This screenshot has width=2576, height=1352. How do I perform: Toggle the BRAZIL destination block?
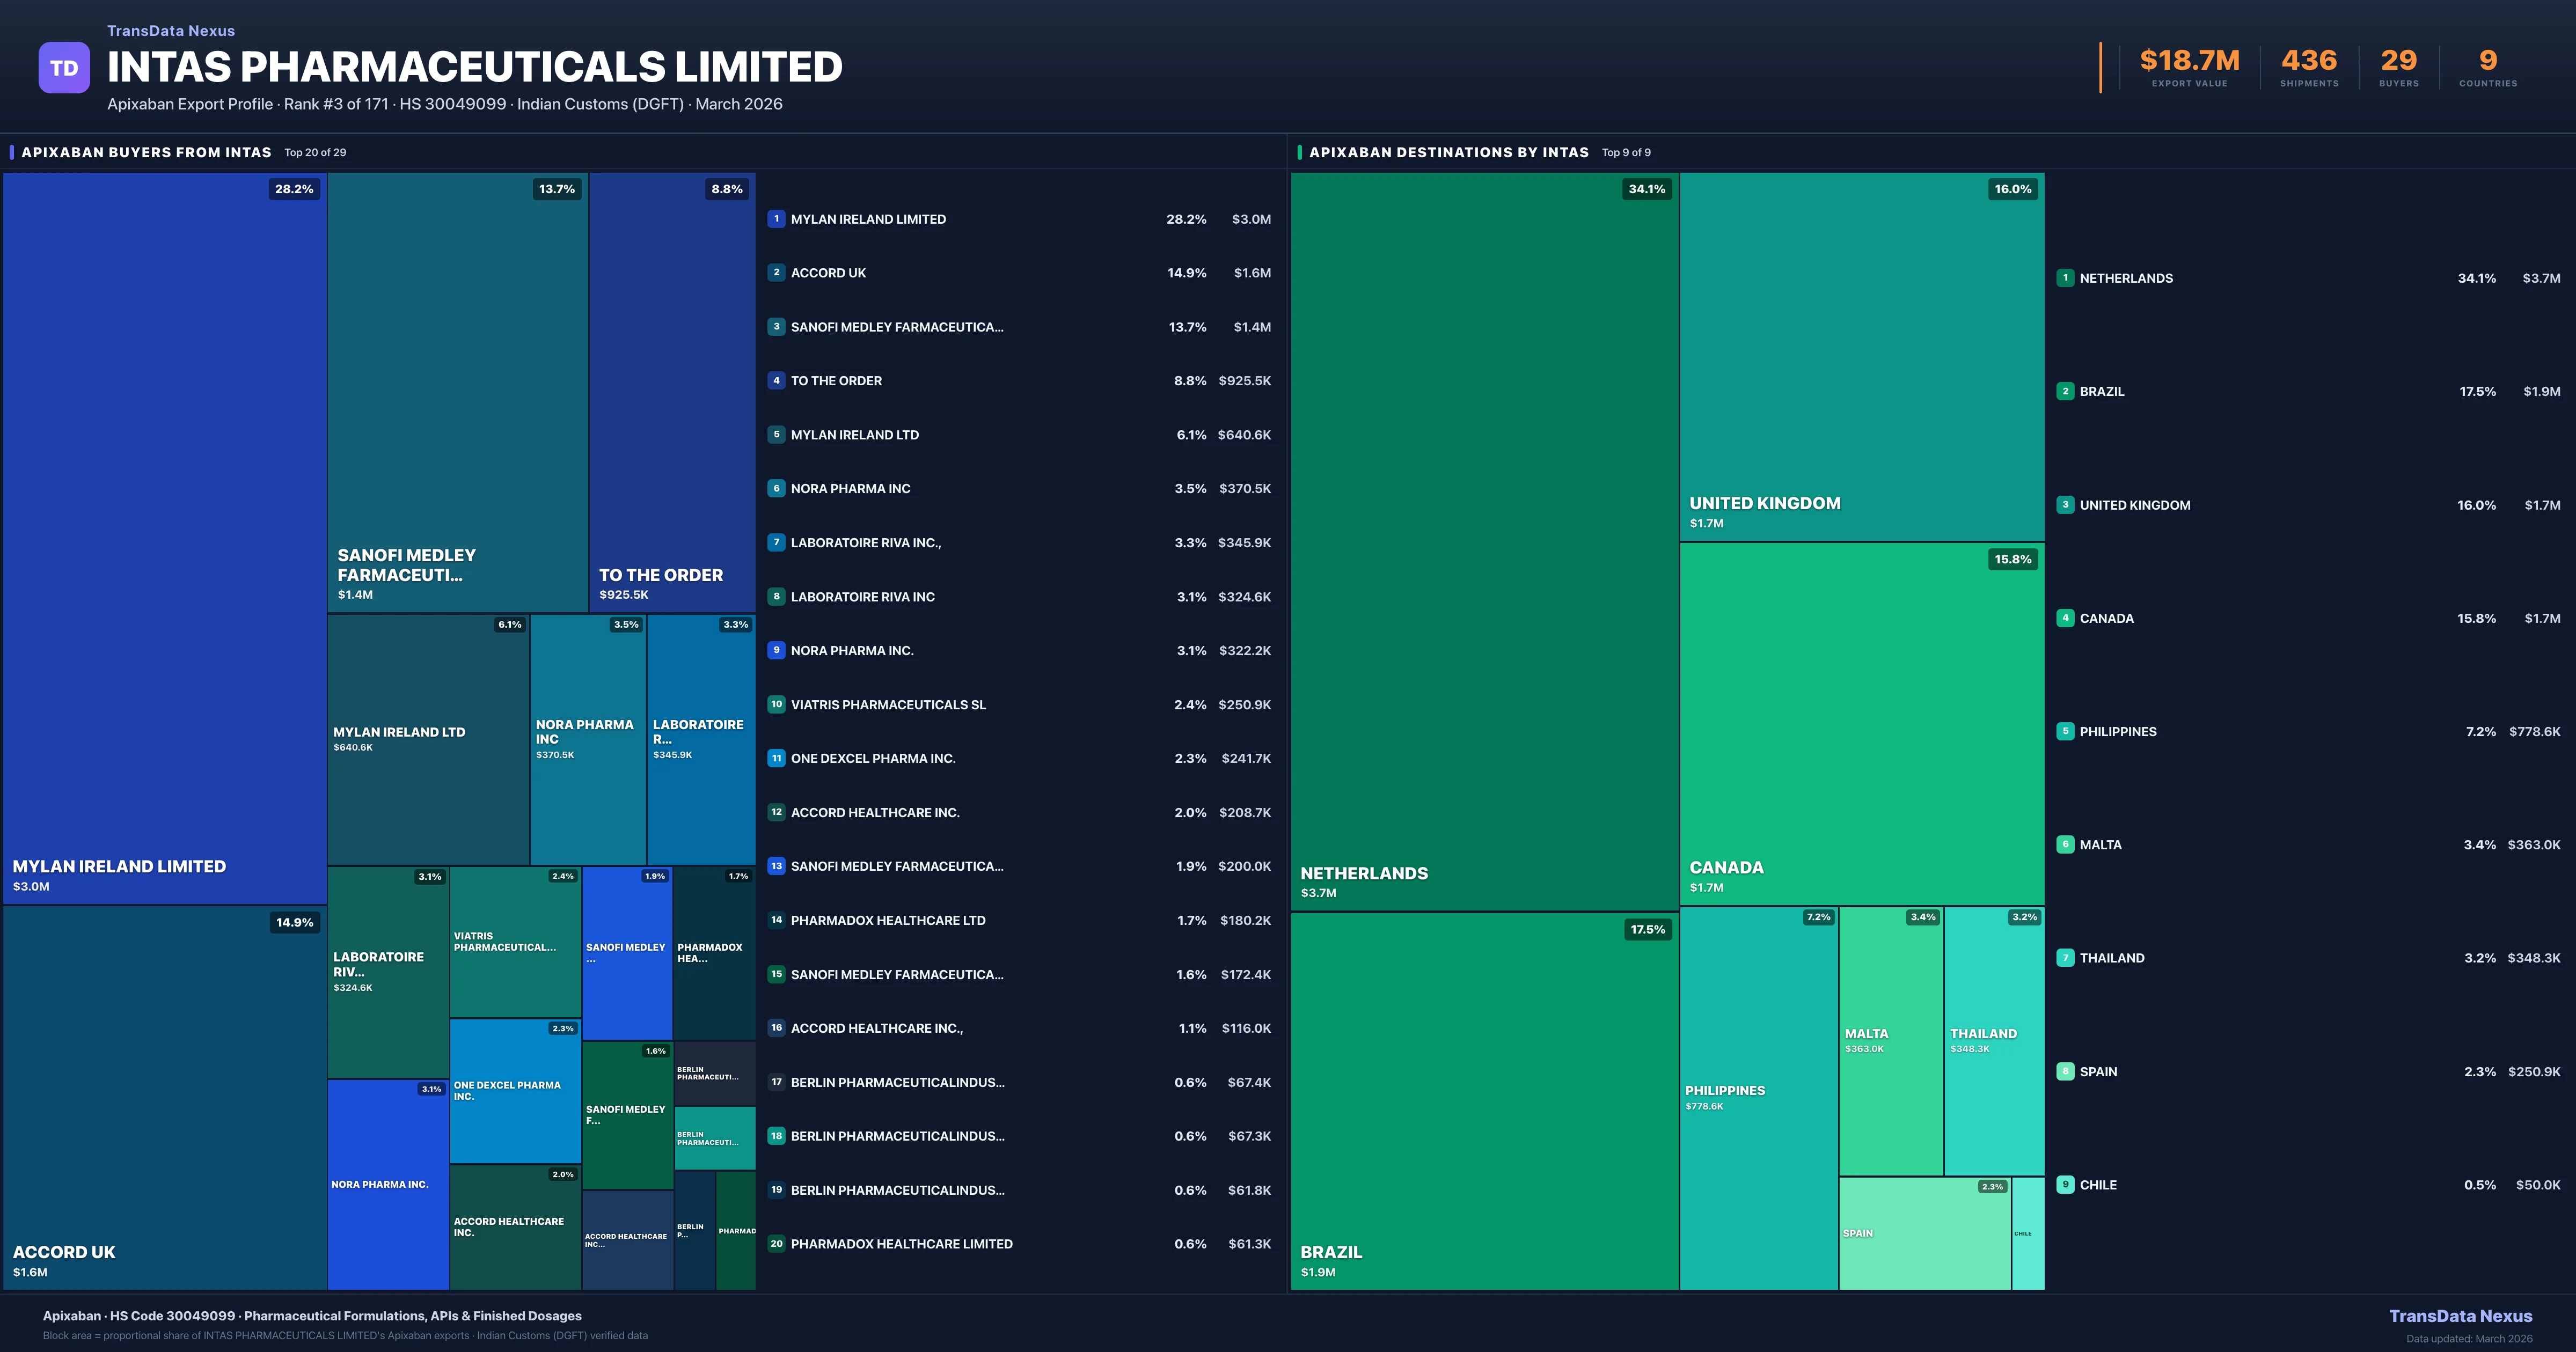(x=1483, y=1100)
